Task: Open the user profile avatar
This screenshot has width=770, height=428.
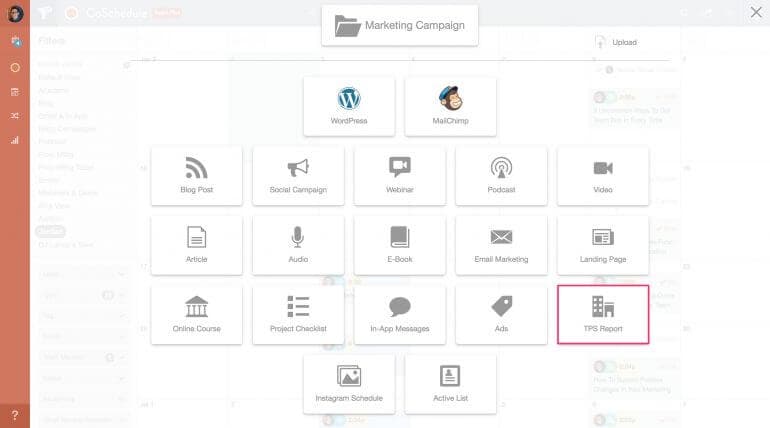Action: click(14, 14)
